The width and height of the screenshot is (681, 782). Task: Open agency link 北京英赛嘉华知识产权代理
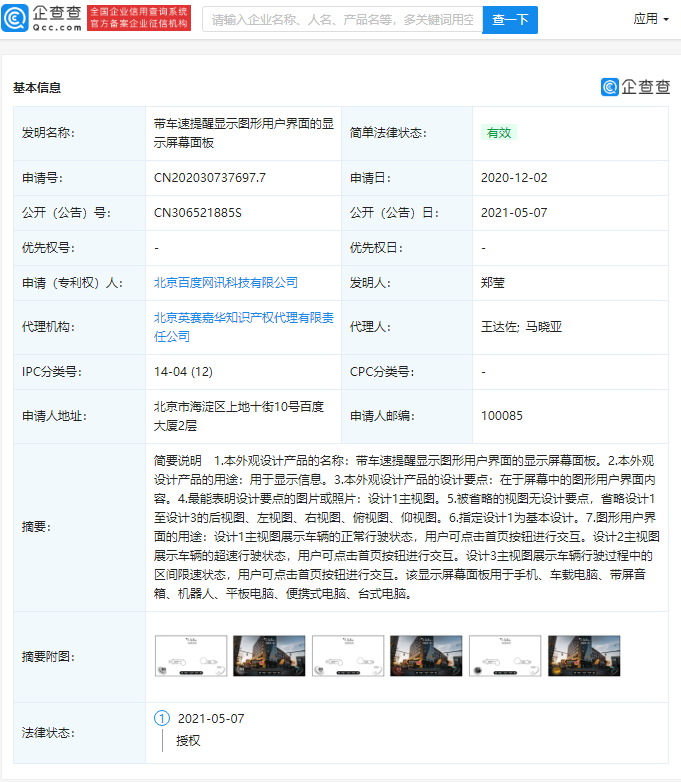tap(243, 327)
